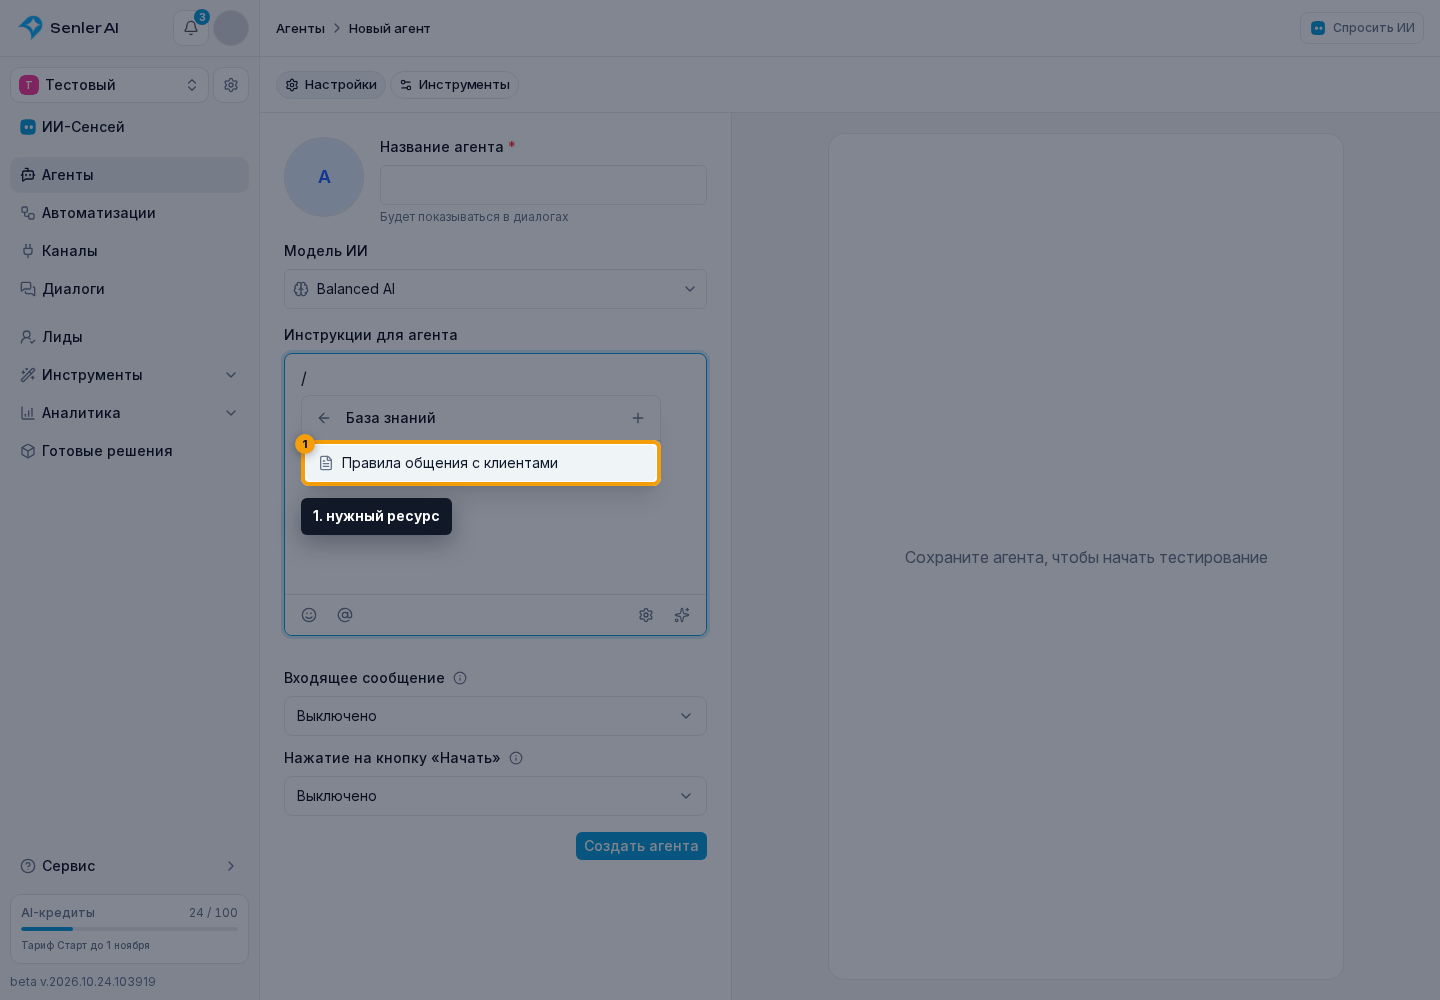Expand the Аналитика sidebar section

click(x=129, y=413)
